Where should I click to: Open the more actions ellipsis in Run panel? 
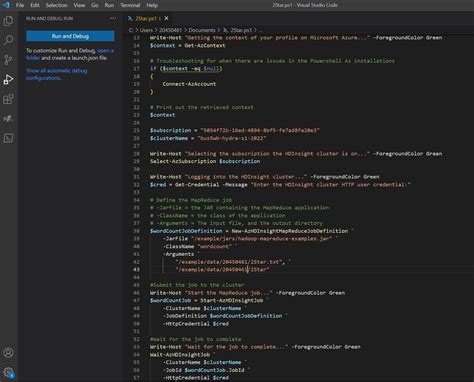point(113,18)
